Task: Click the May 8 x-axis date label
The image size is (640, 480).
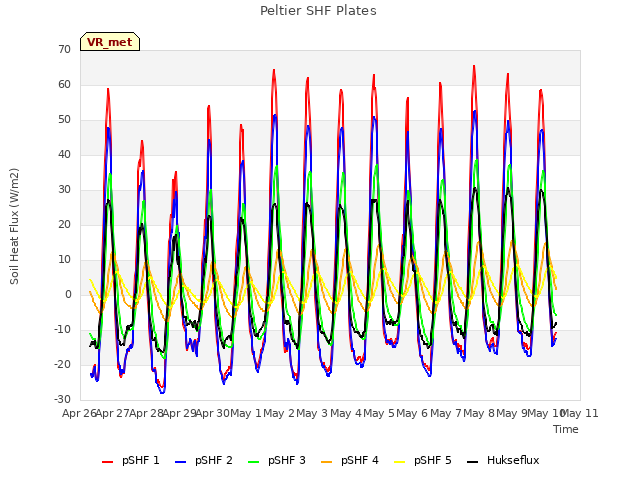Action: (x=479, y=413)
